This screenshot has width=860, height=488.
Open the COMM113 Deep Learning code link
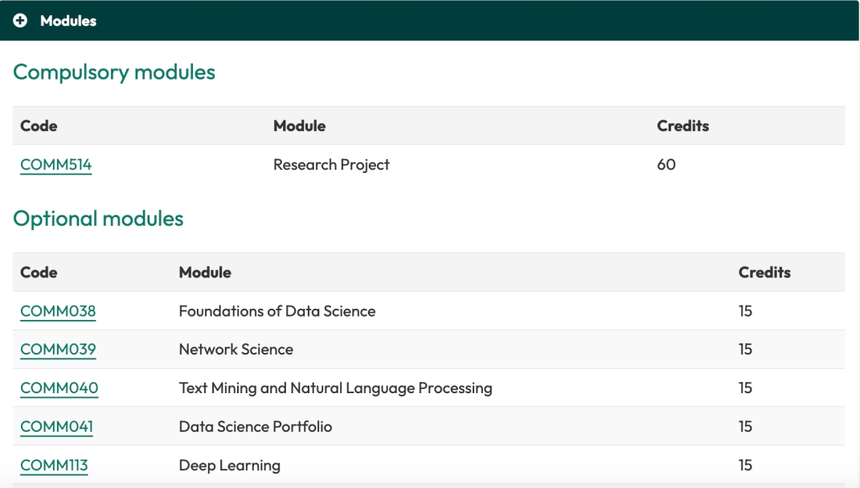[54, 465]
